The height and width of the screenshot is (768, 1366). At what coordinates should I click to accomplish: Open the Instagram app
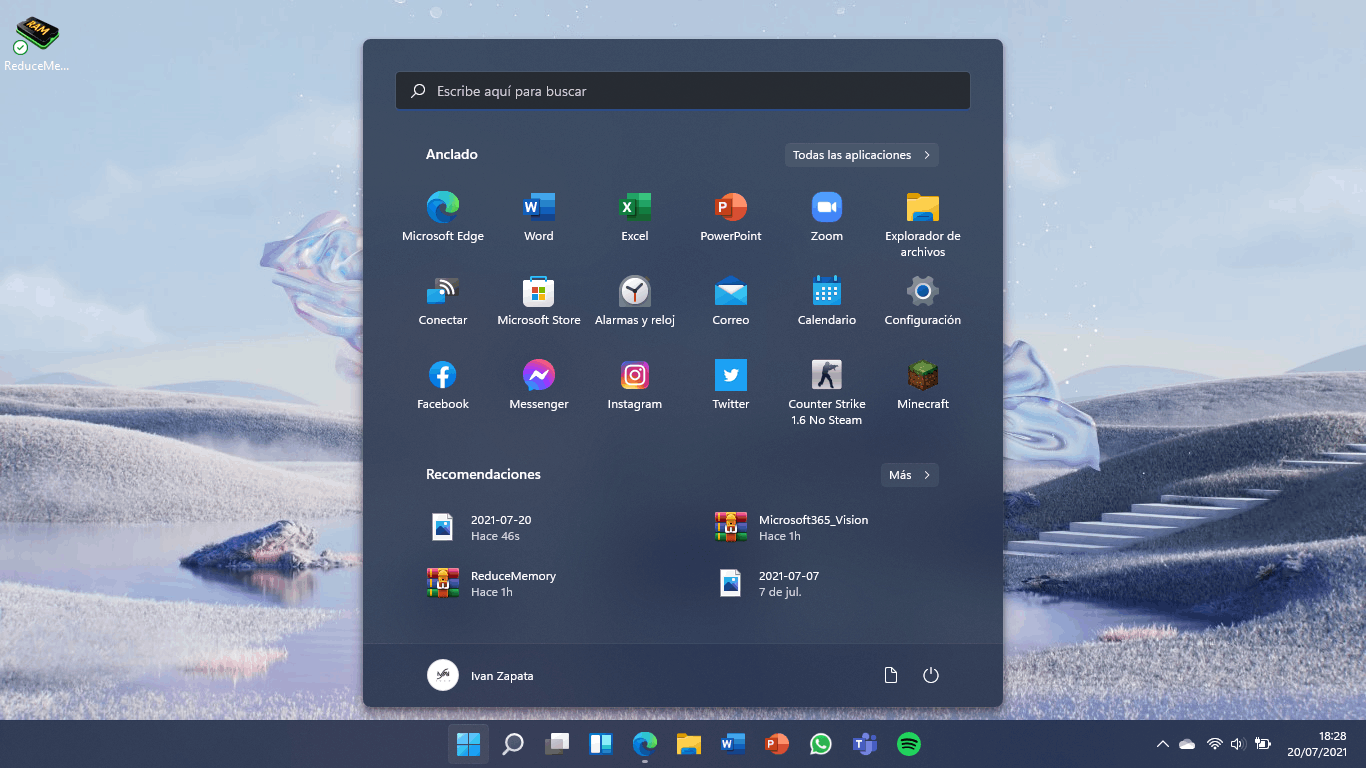click(x=635, y=385)
